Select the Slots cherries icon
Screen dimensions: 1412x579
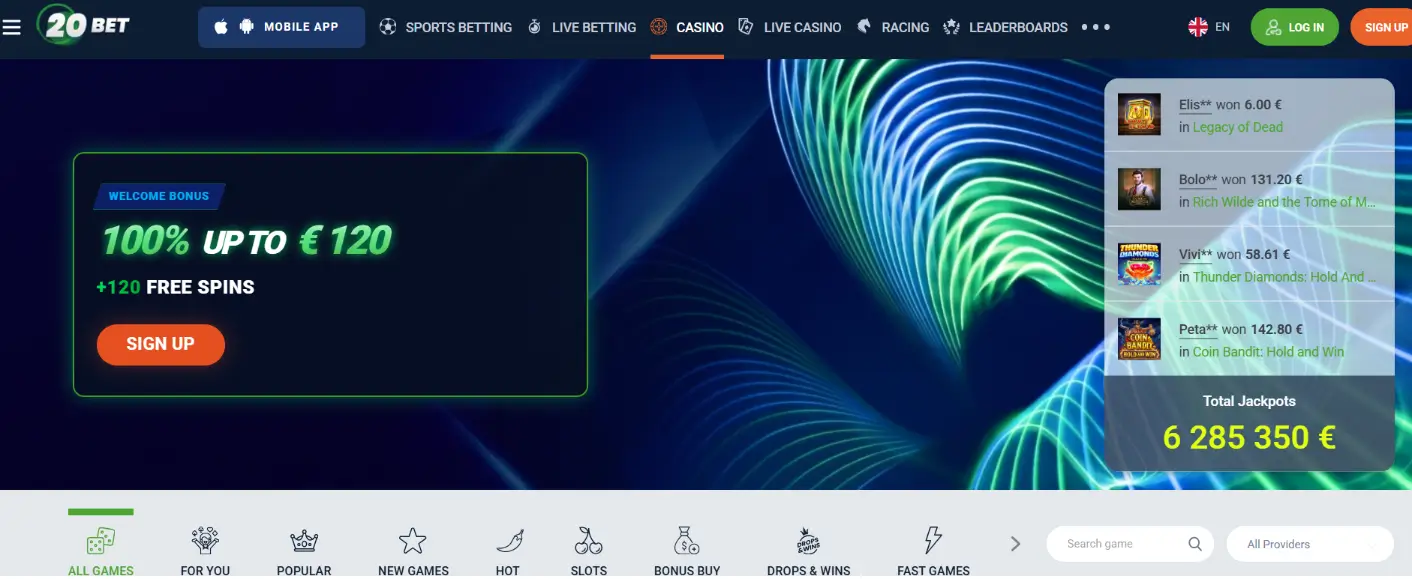(x=589, y=541)
